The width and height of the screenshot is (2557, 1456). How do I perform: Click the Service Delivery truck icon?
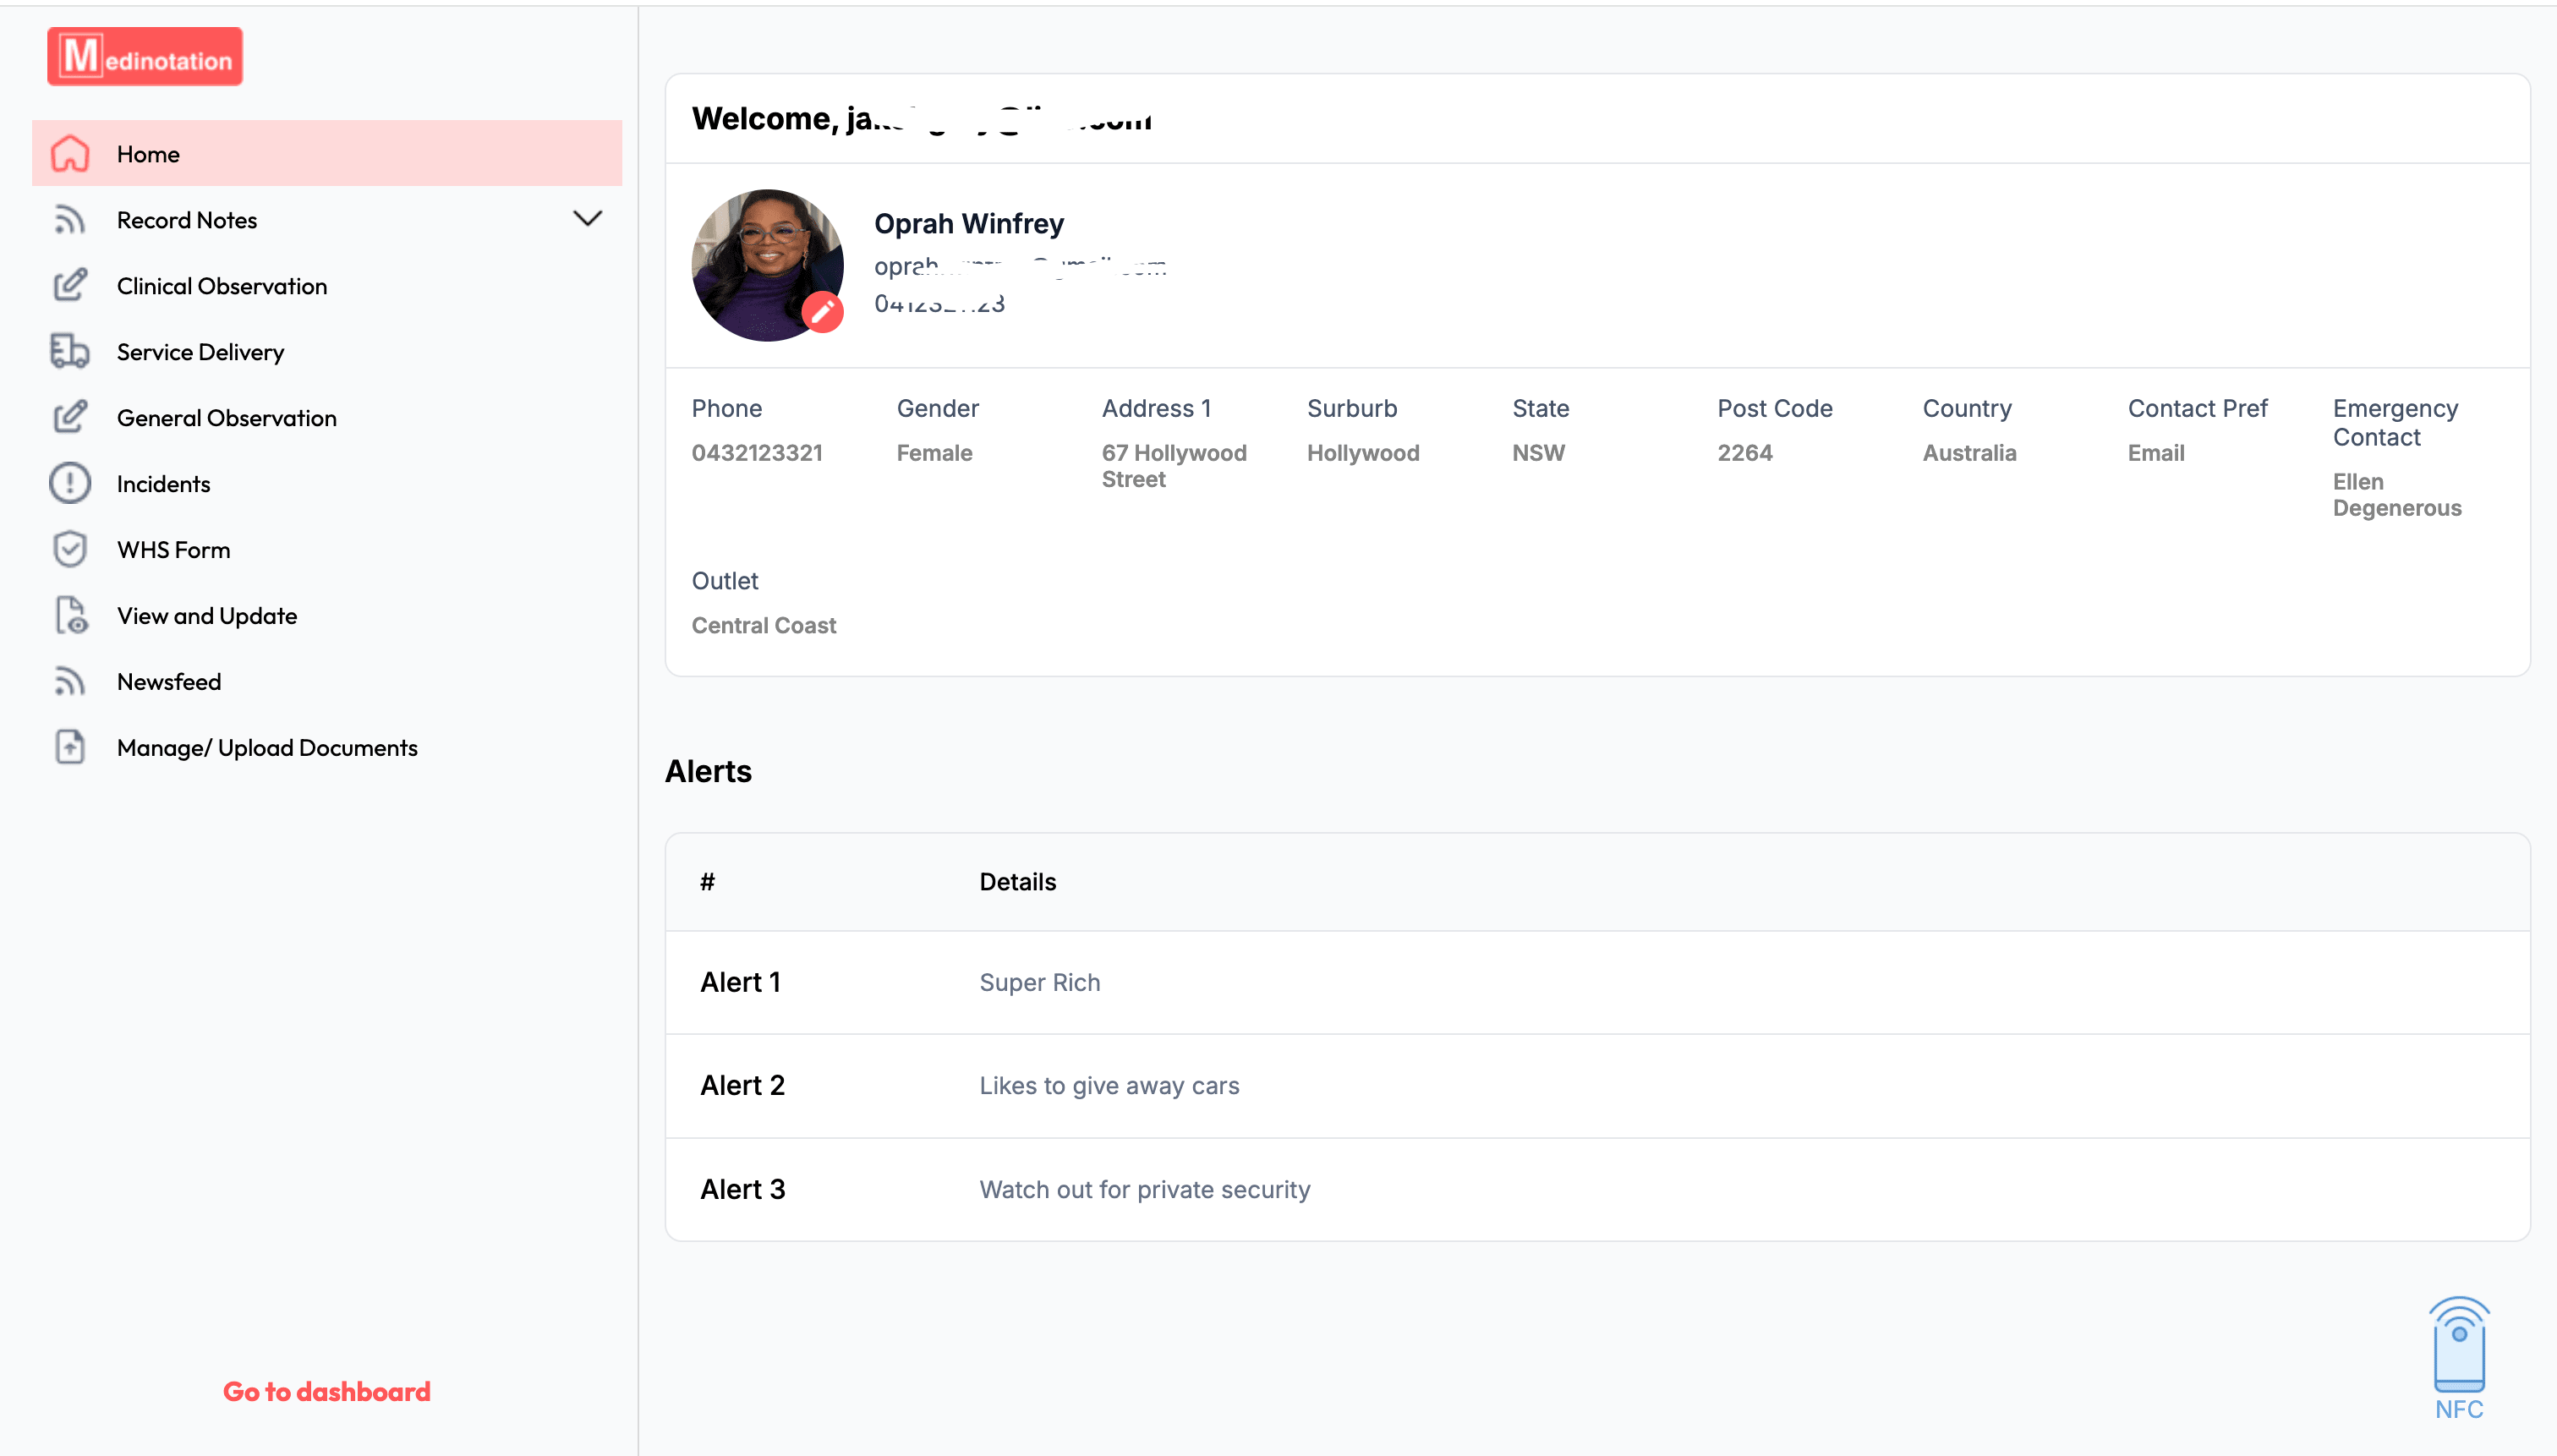tap(70, 351)
